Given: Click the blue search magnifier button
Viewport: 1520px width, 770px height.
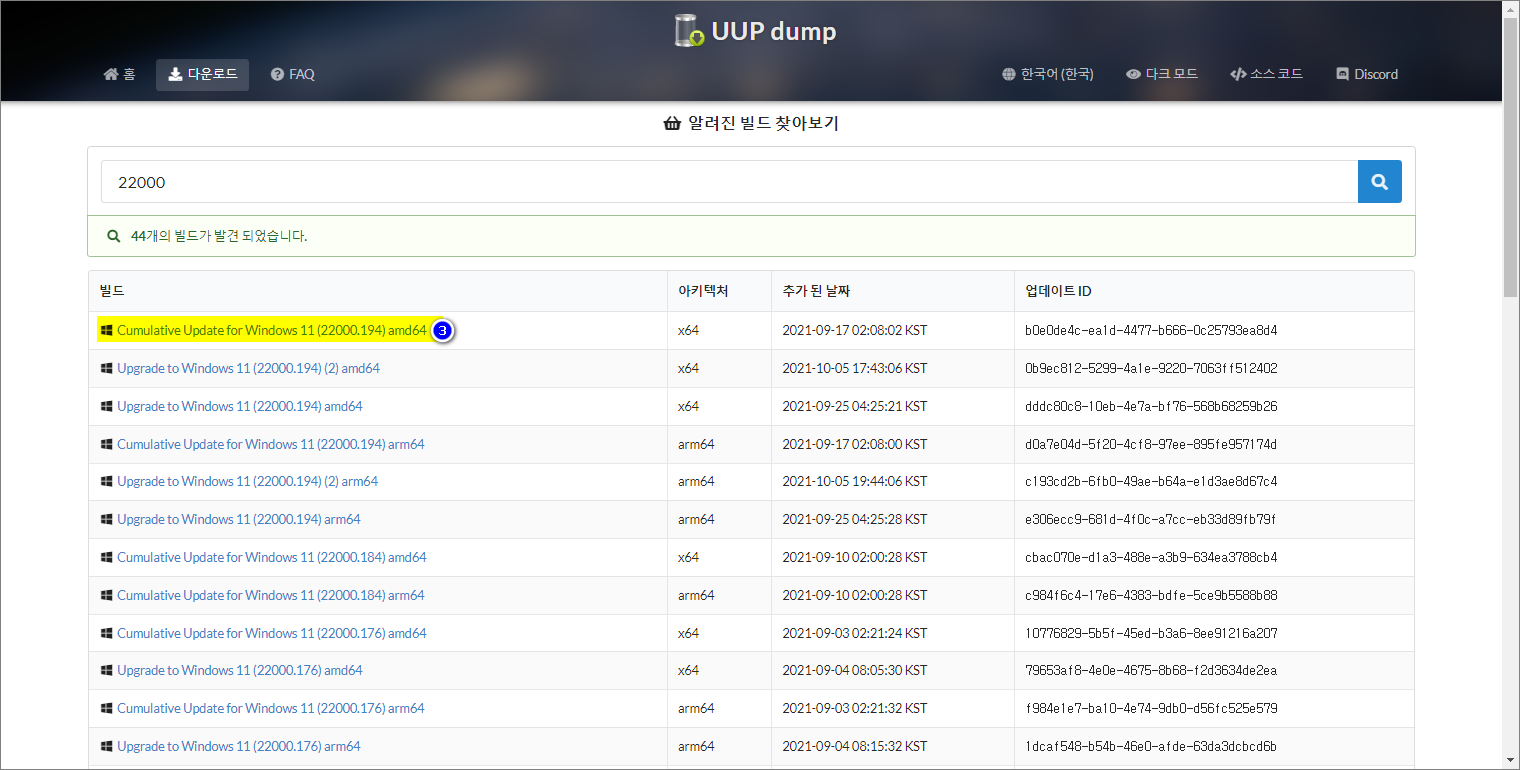Looking at the screenshot, I should 1380,182.
